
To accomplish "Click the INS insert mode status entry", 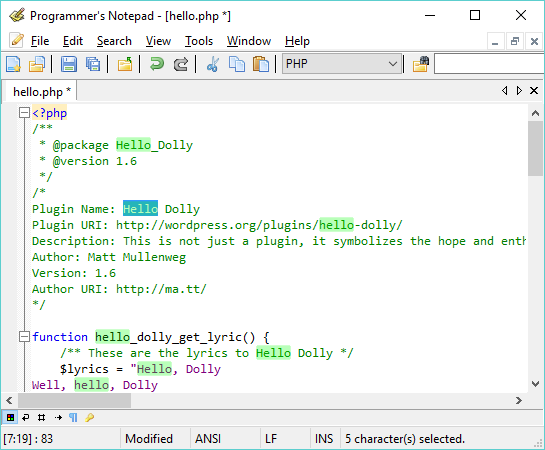I will (324, 439).
